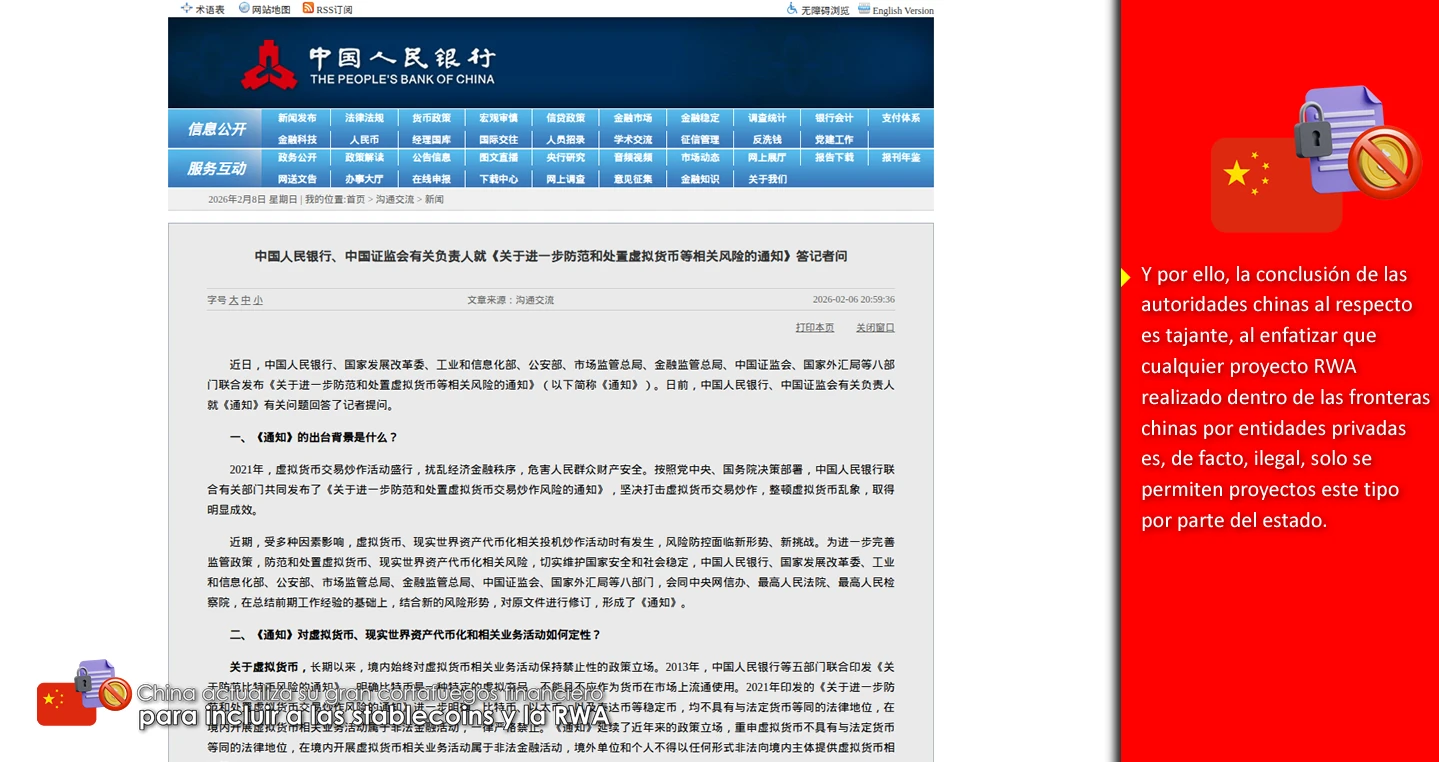Select 金融稳定 in navigation
This screenshot has width=1439, height=762.
(700, 118)
